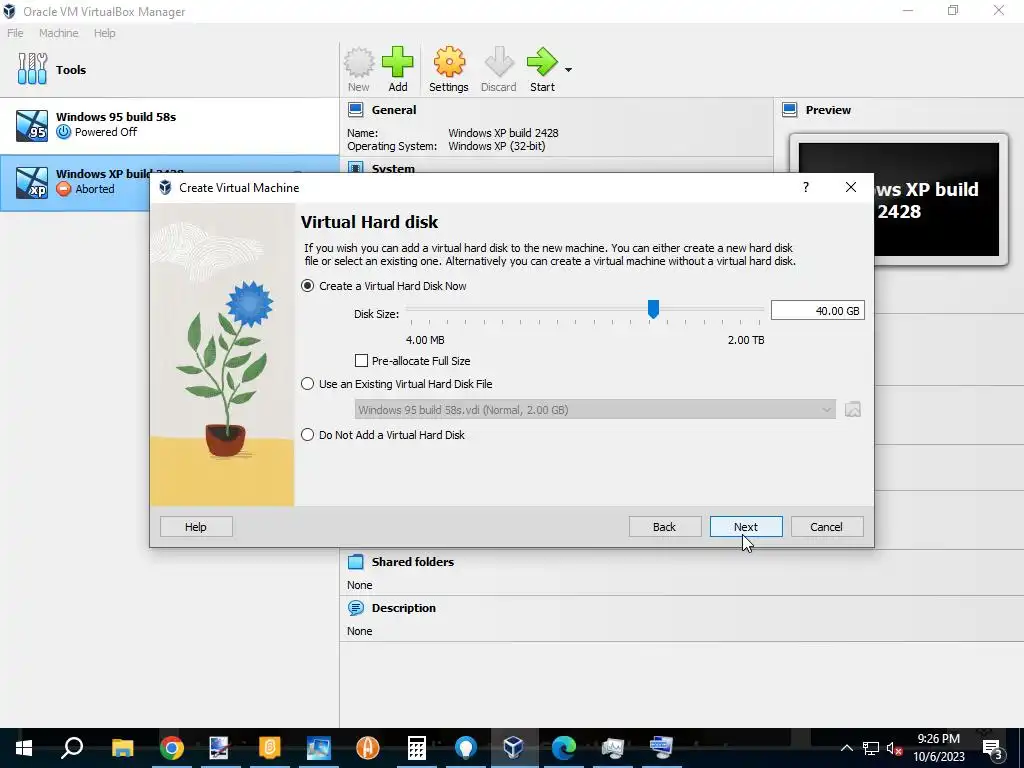Click the muted volume tray icon
Image resolution: width=1024 pixels, height=768 pixels.
[x=894, y=748]
